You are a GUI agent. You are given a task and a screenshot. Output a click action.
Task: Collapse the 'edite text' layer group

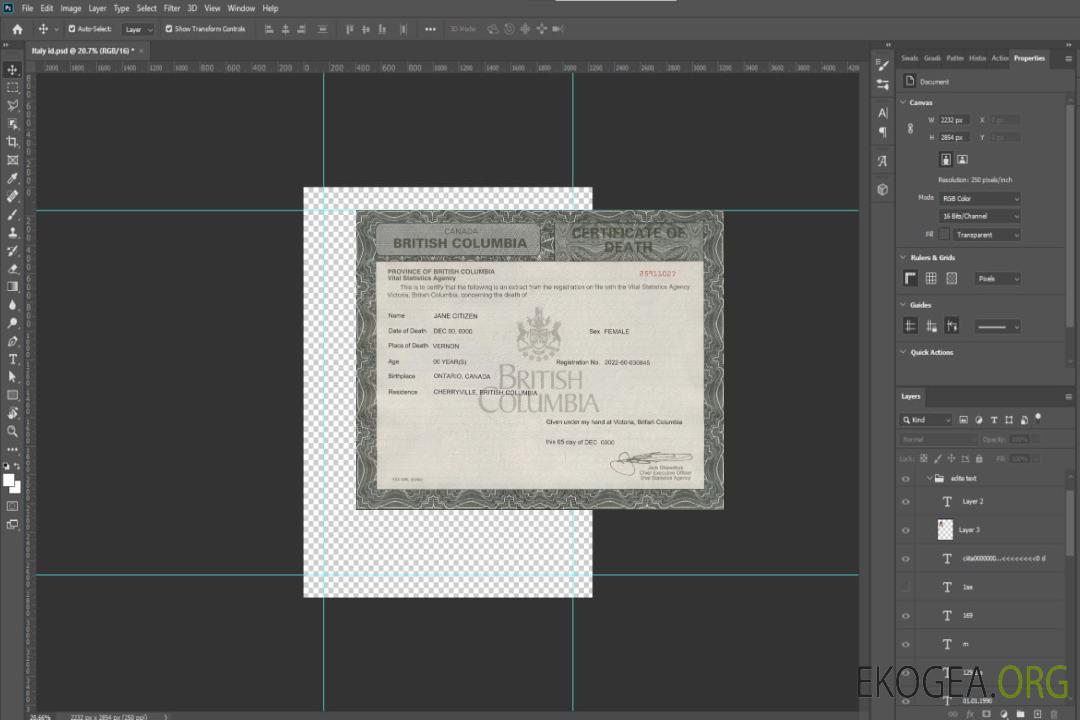point(929,478)
